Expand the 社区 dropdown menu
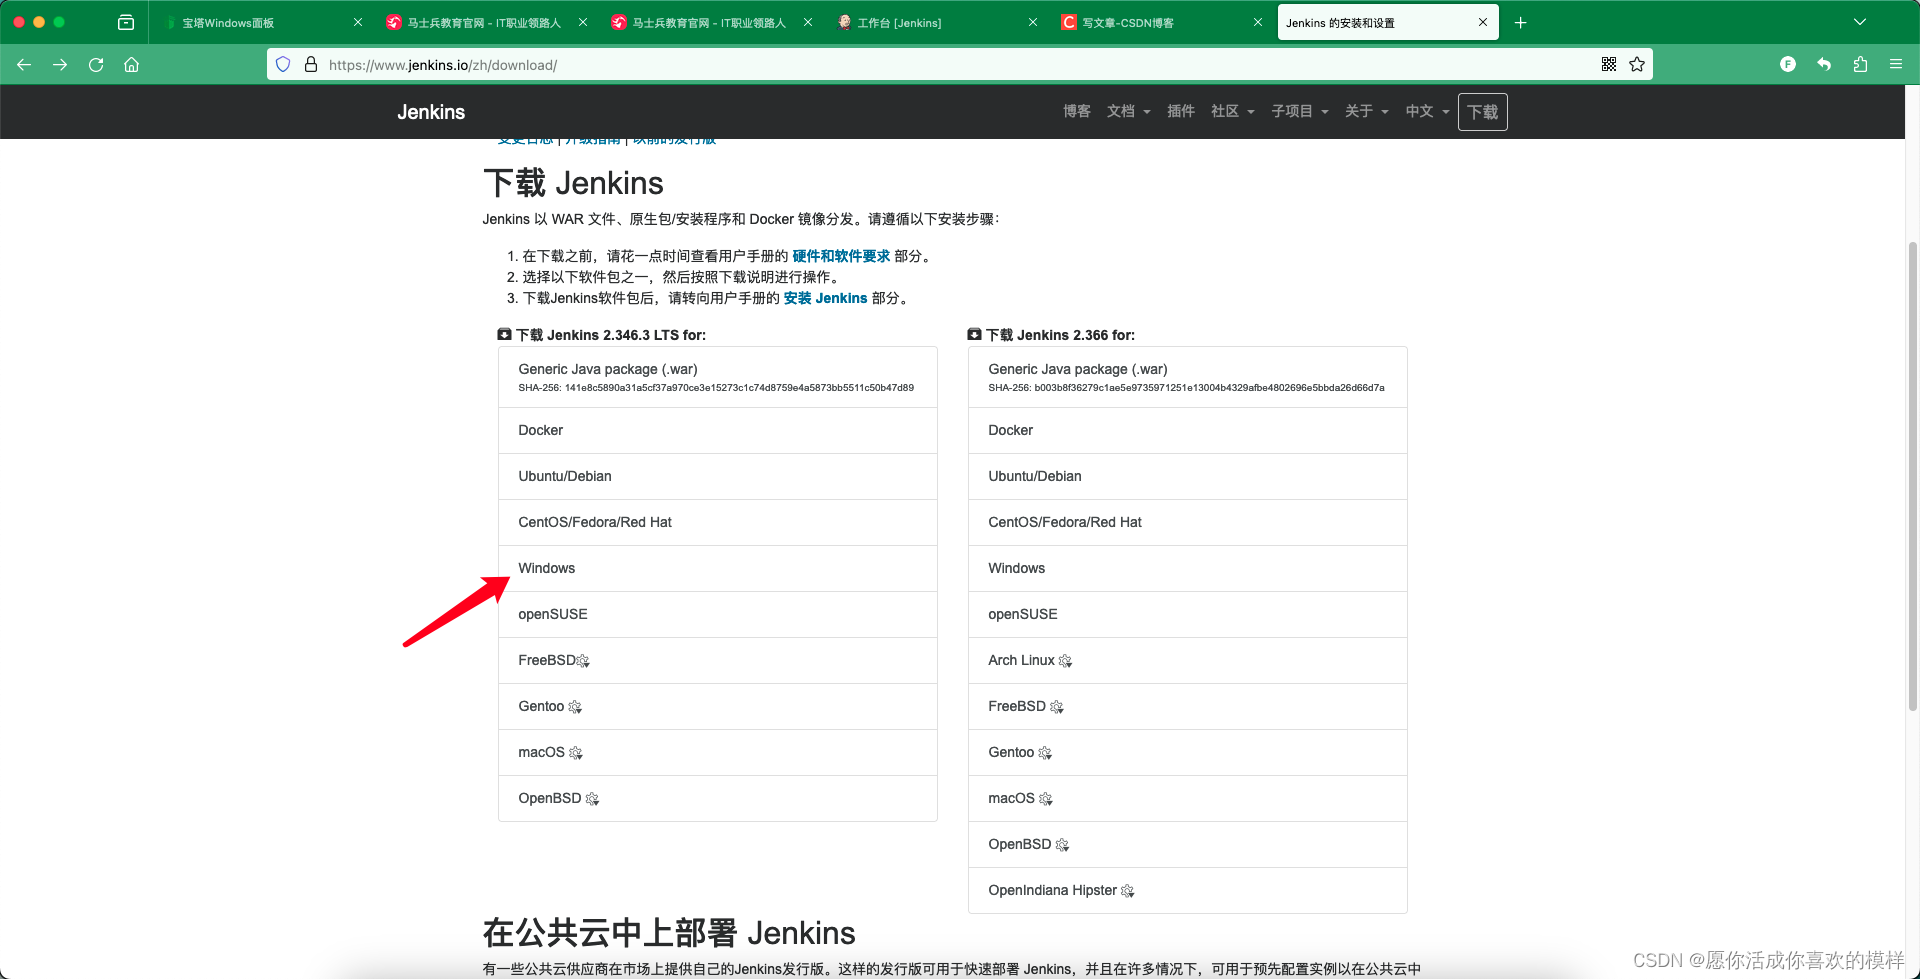 point(1232,111)
